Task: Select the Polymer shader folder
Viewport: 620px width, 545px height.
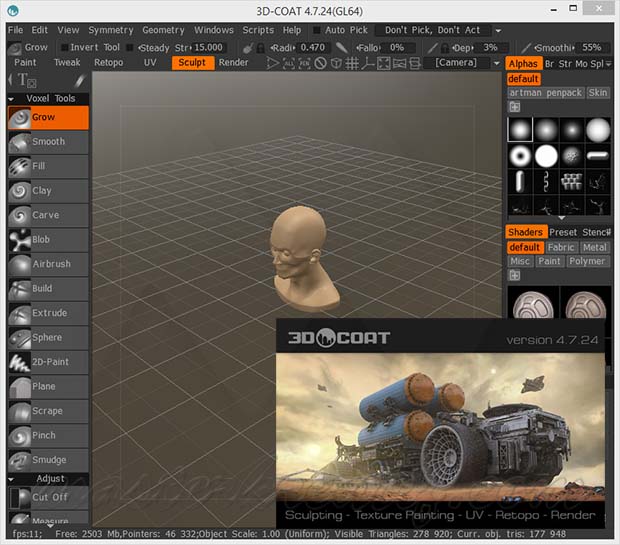Action: coord(587,261)
